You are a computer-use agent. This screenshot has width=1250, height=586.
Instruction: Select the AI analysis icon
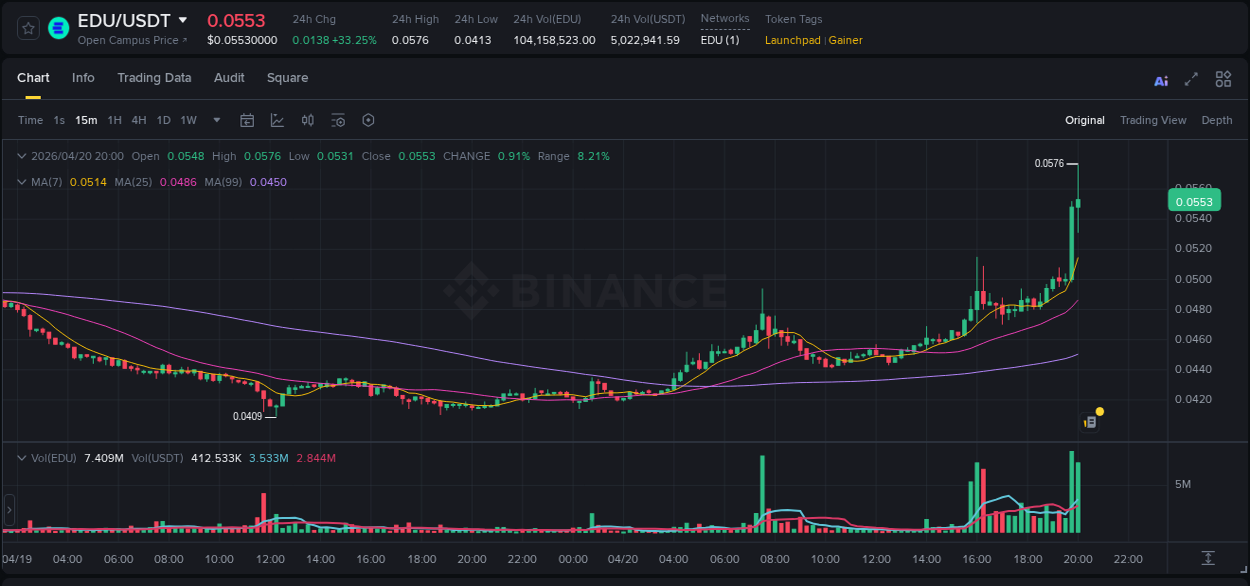click(x=1160, y=79)
